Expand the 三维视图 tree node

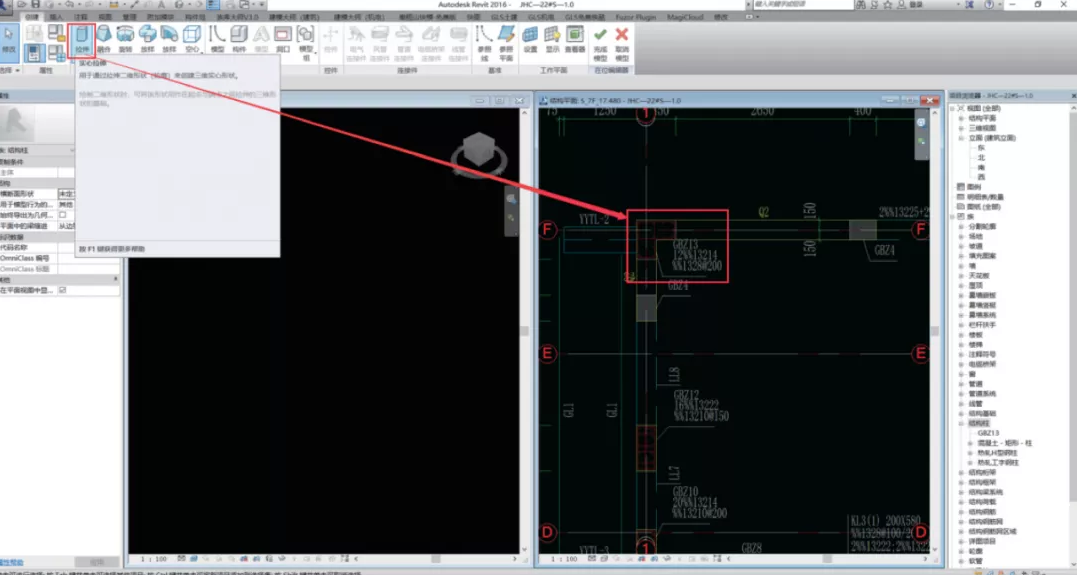tap(962, 128)
